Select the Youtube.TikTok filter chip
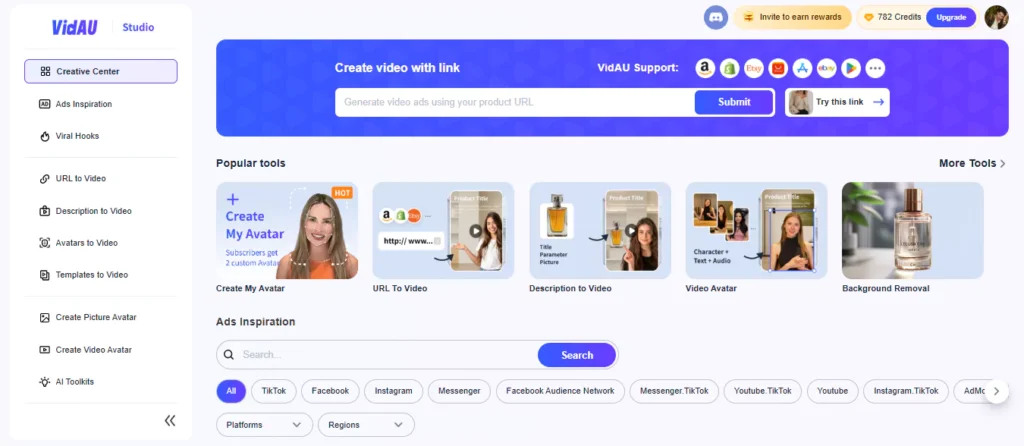This screenshot has height=446, width=1024. click(x=763, y=391)
